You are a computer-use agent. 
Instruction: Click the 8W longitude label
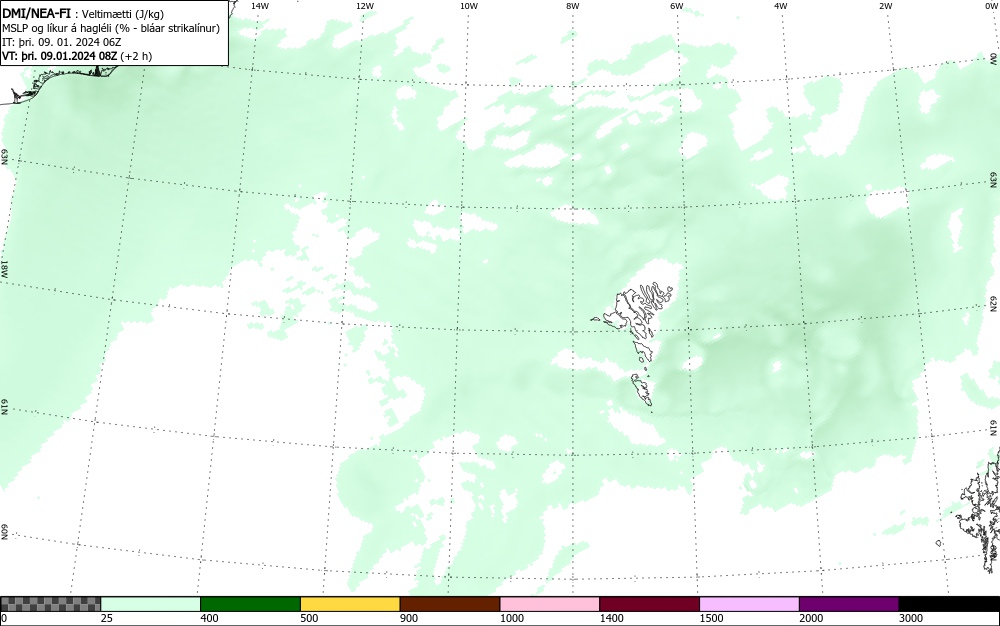[573, 6]
